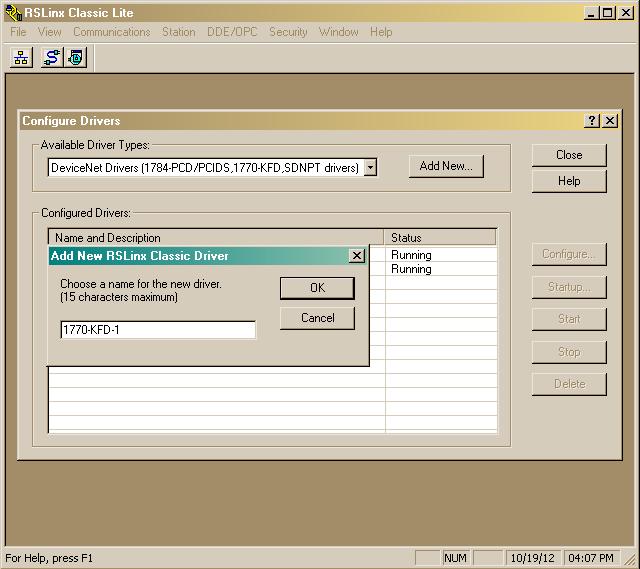
Task: Click the Status column header
Action: pos(440,238)
